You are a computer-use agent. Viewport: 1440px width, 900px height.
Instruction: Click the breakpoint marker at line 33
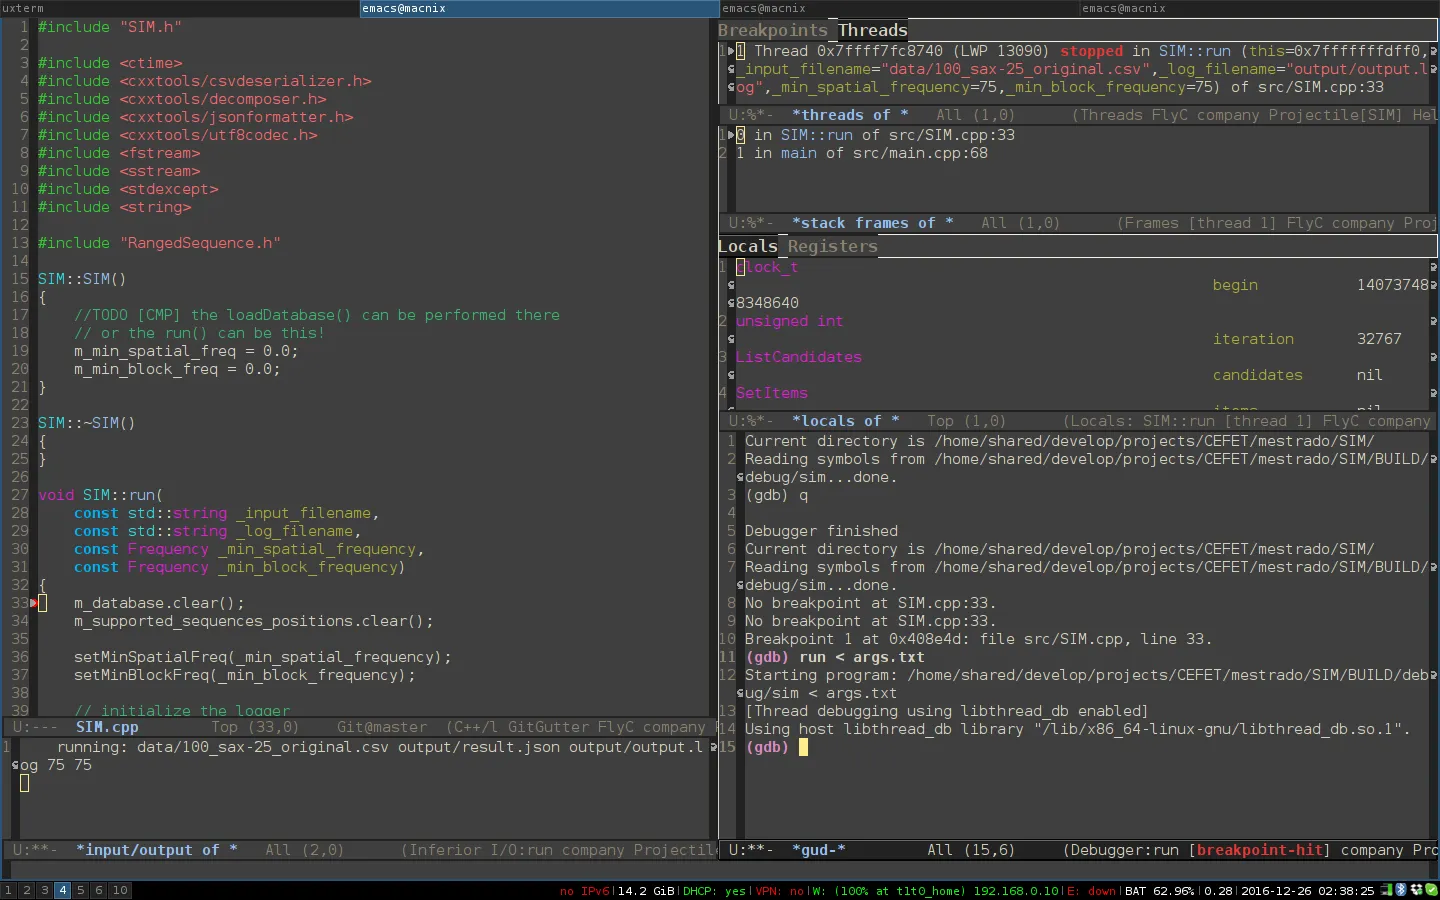34,603
